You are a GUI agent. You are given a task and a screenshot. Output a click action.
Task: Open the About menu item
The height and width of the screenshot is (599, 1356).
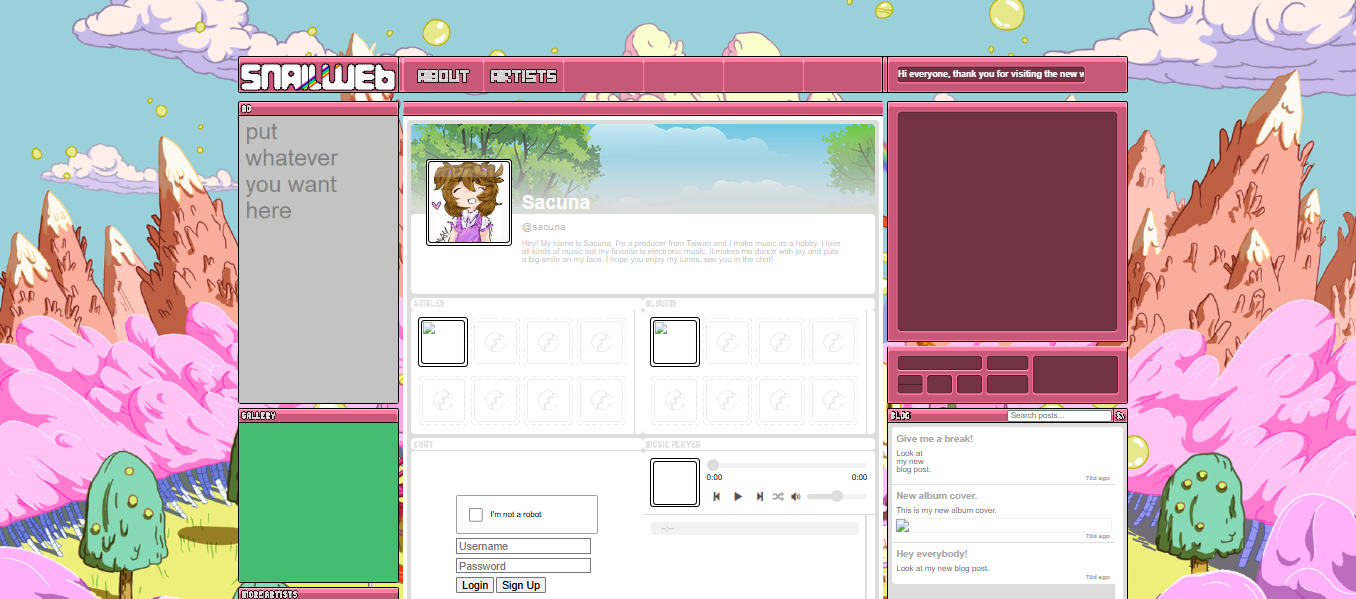[443, 76]
